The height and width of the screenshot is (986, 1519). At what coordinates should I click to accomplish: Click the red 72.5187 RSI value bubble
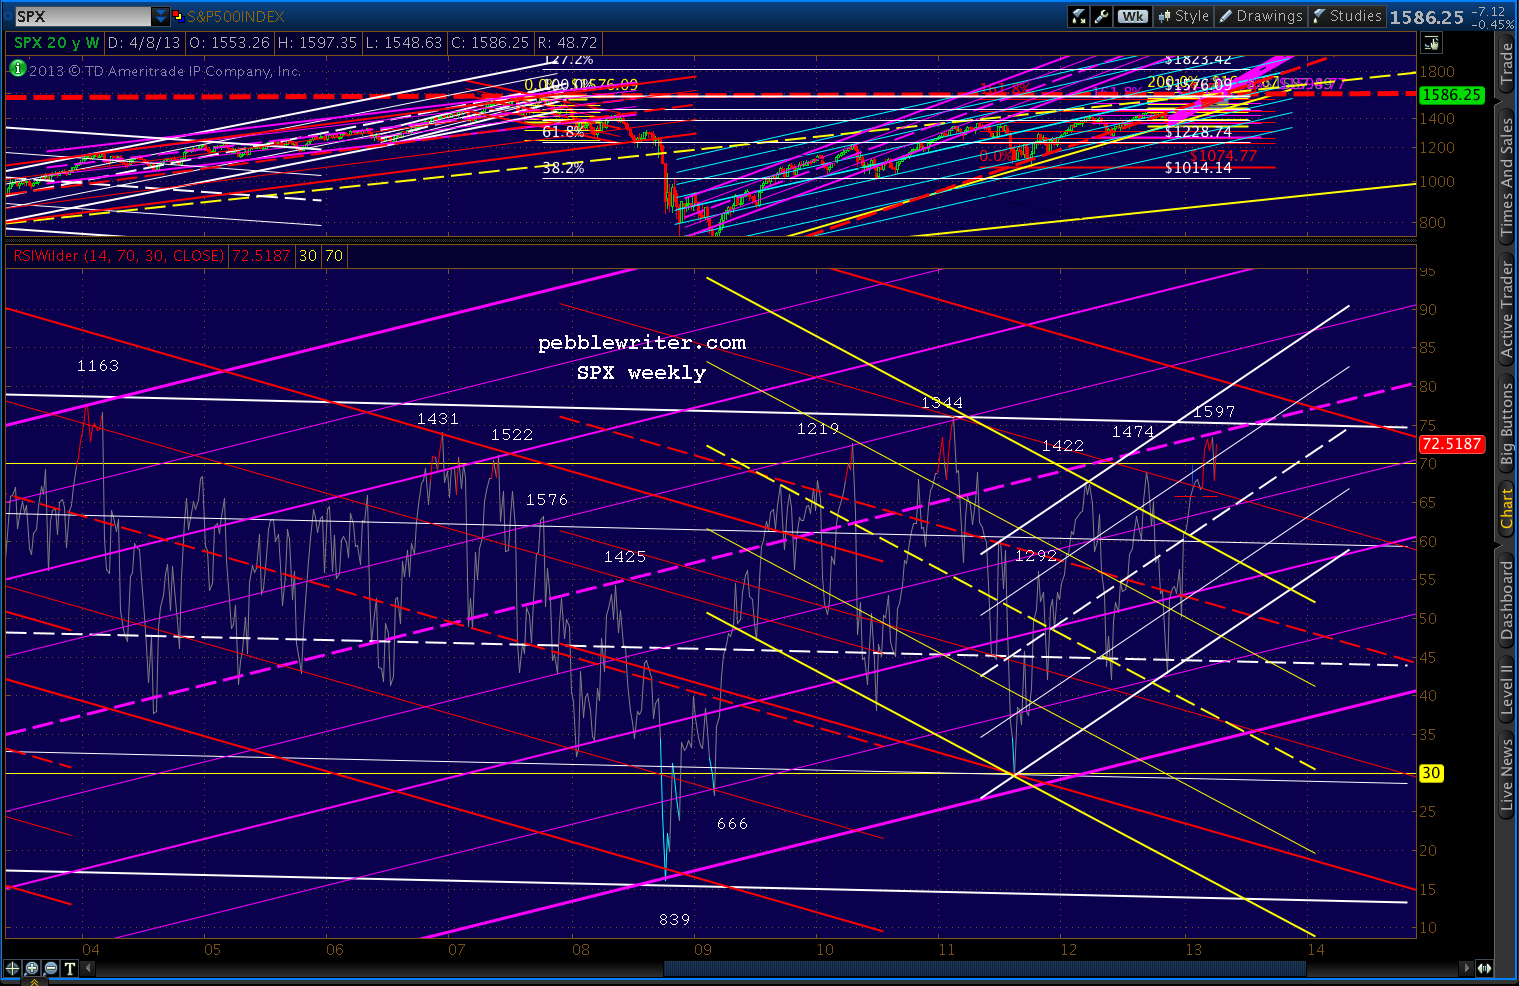pyautogui.click(x=1451, y=444)
